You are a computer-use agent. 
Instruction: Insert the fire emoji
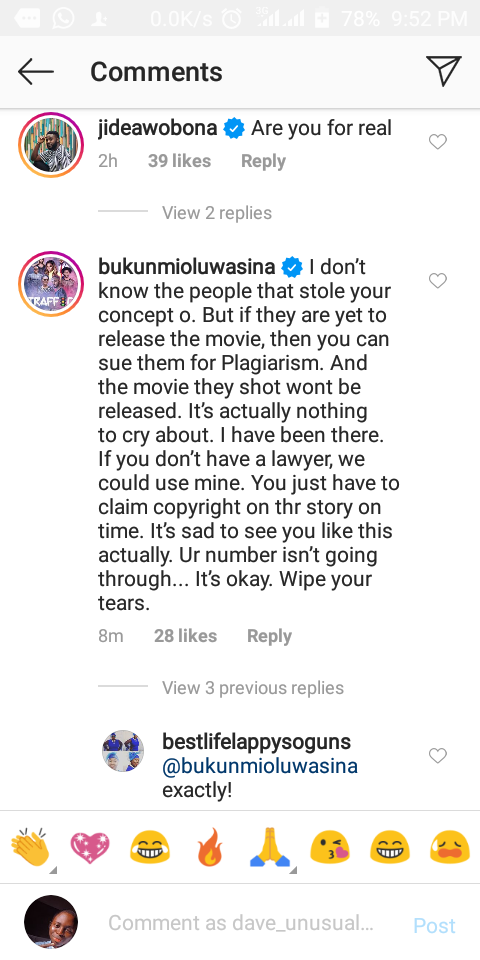(210, 849)
